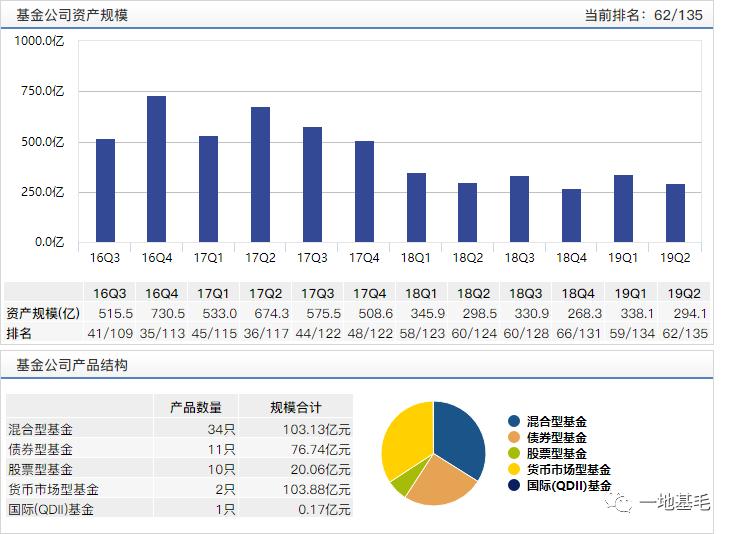Click the 17Q1 bar in the chart
Screen dimensions: 734x534
[208, 189]
